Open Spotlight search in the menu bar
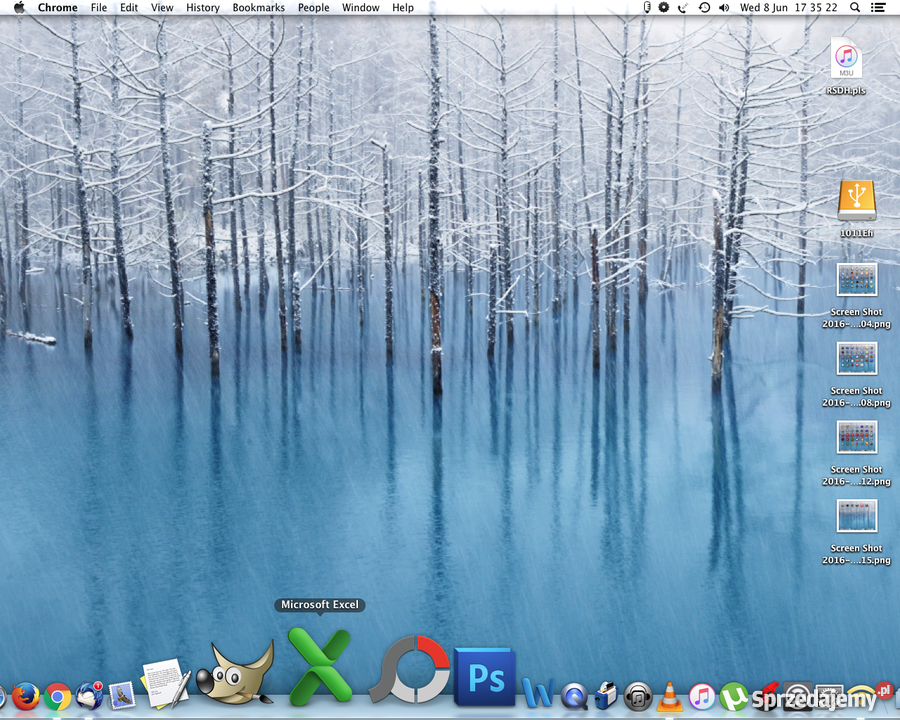Image resolution: width=900 pixels, height=720 pixels. [854, 8]
